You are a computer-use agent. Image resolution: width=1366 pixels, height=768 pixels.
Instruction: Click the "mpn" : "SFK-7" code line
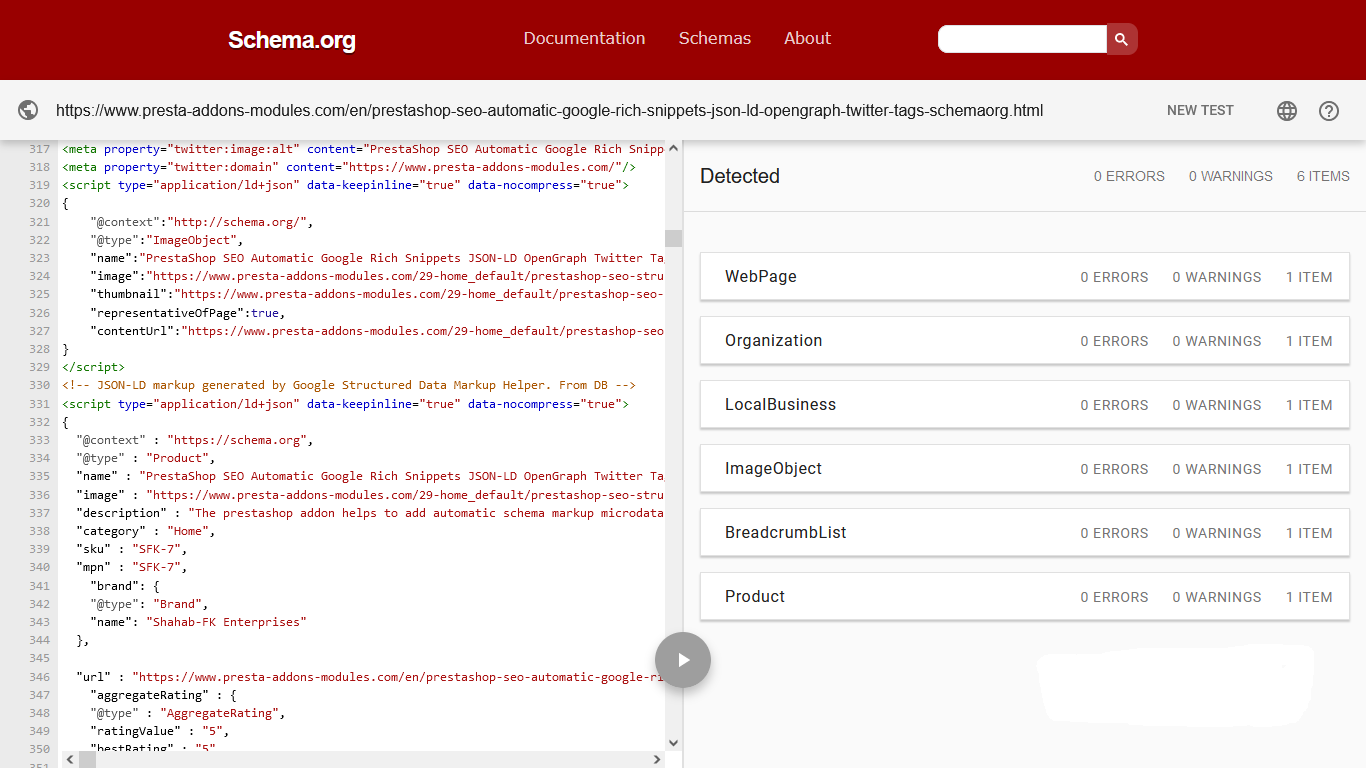tap(131, 567)
